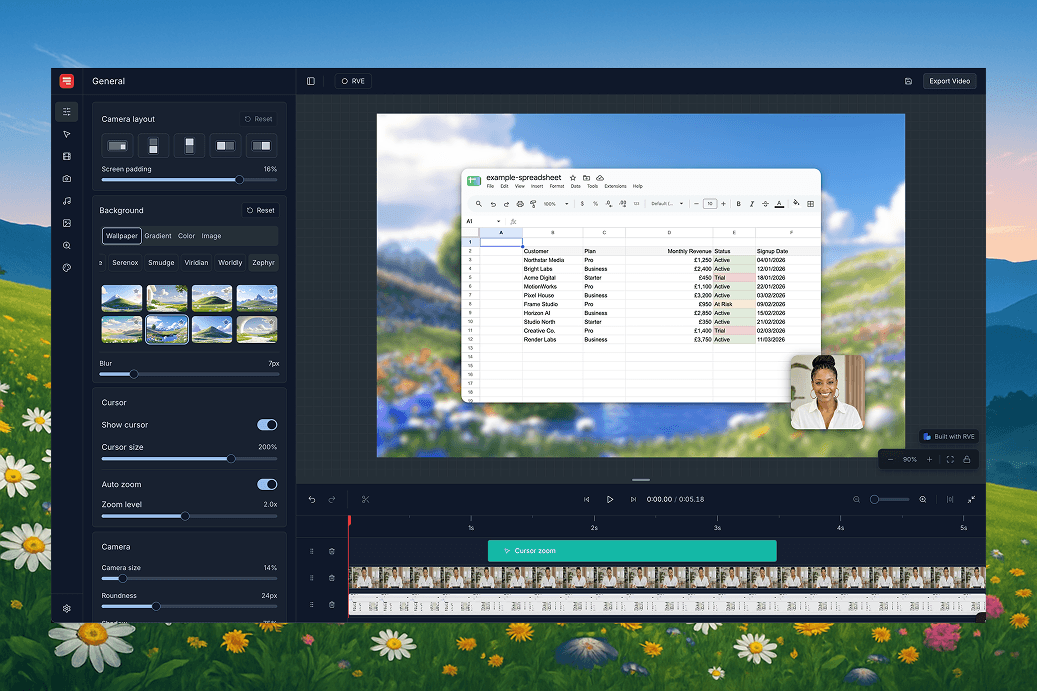Select the Smudge wallpaper category
The image size is (1037, 691).
point(161,263)
